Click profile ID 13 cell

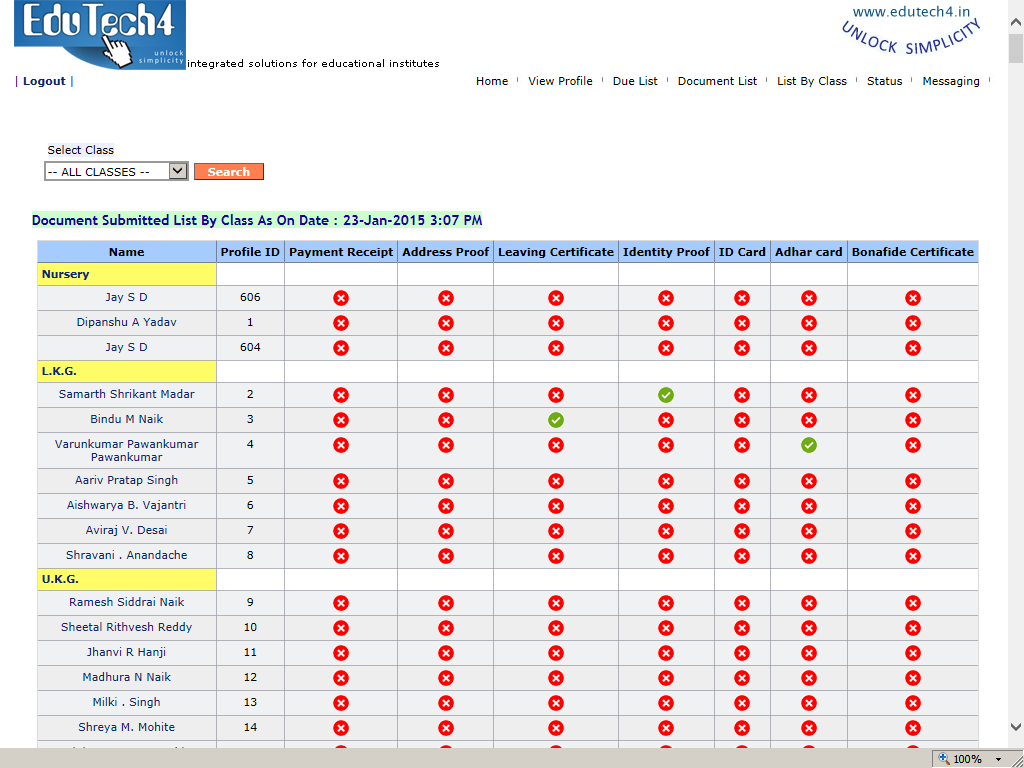tap(250, 702)
